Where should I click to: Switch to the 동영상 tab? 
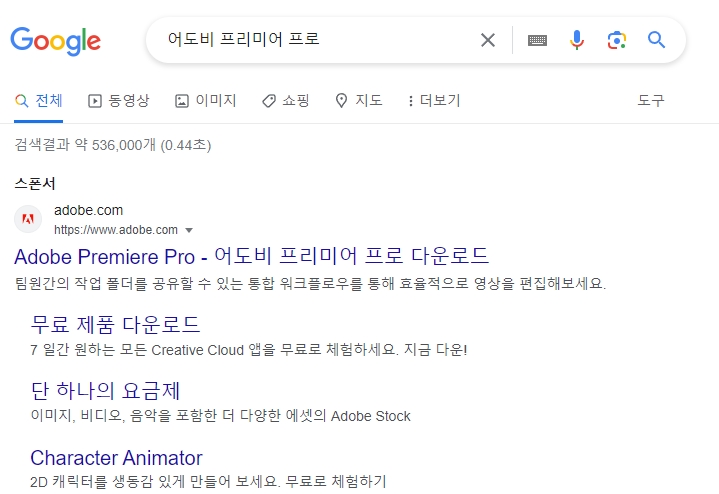click(119, 100)
